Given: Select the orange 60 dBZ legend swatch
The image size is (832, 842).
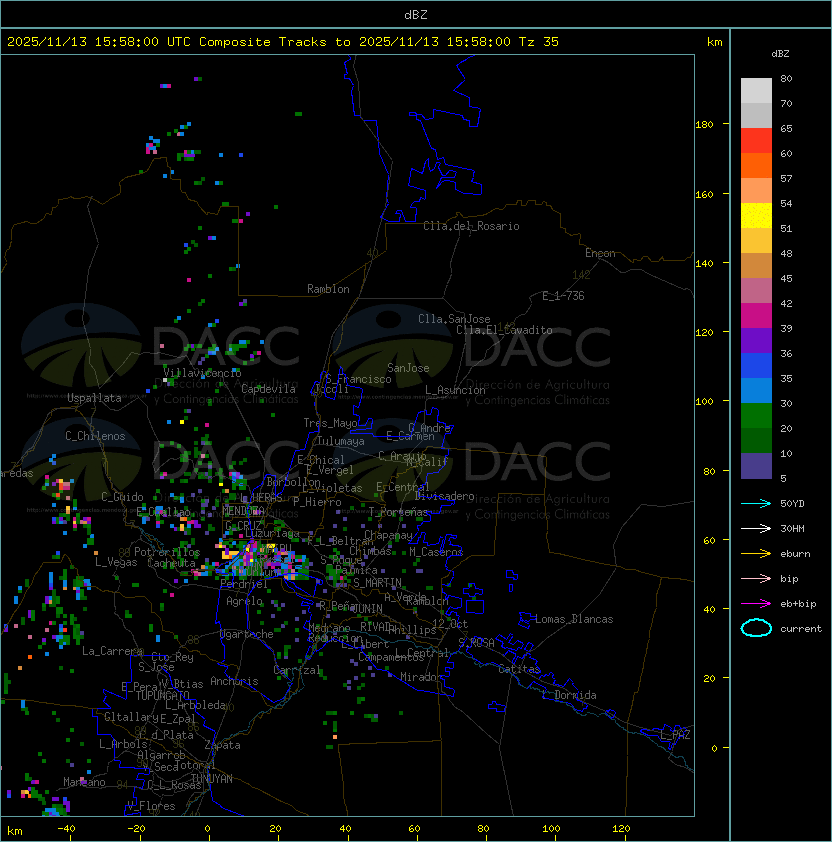Looking at the screenshot, I should 756,165.
